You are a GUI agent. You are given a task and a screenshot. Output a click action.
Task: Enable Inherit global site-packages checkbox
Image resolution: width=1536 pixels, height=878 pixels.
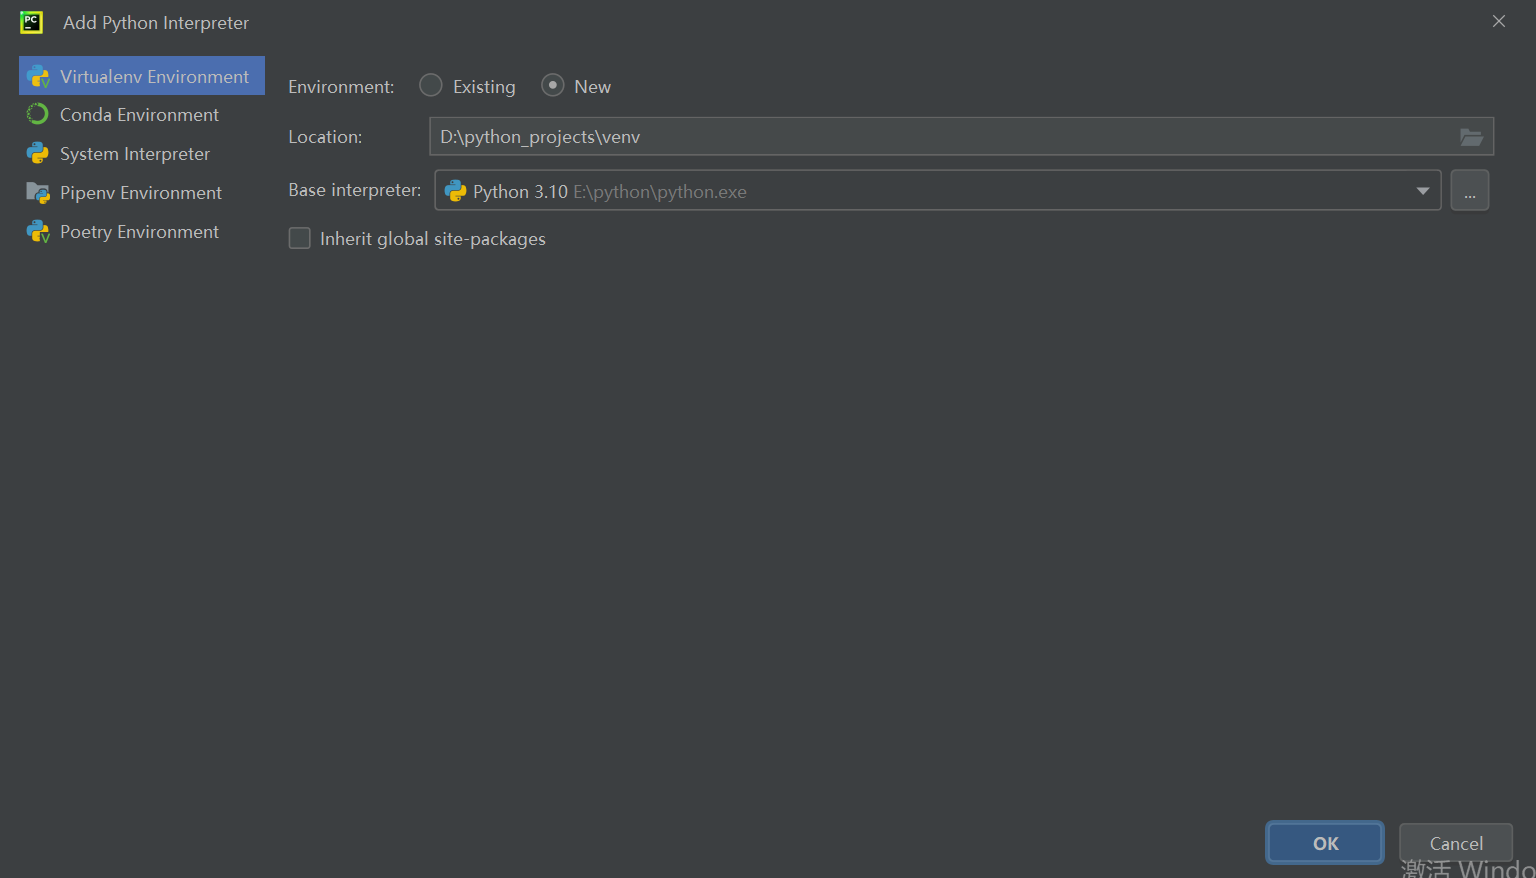(300, 238)
